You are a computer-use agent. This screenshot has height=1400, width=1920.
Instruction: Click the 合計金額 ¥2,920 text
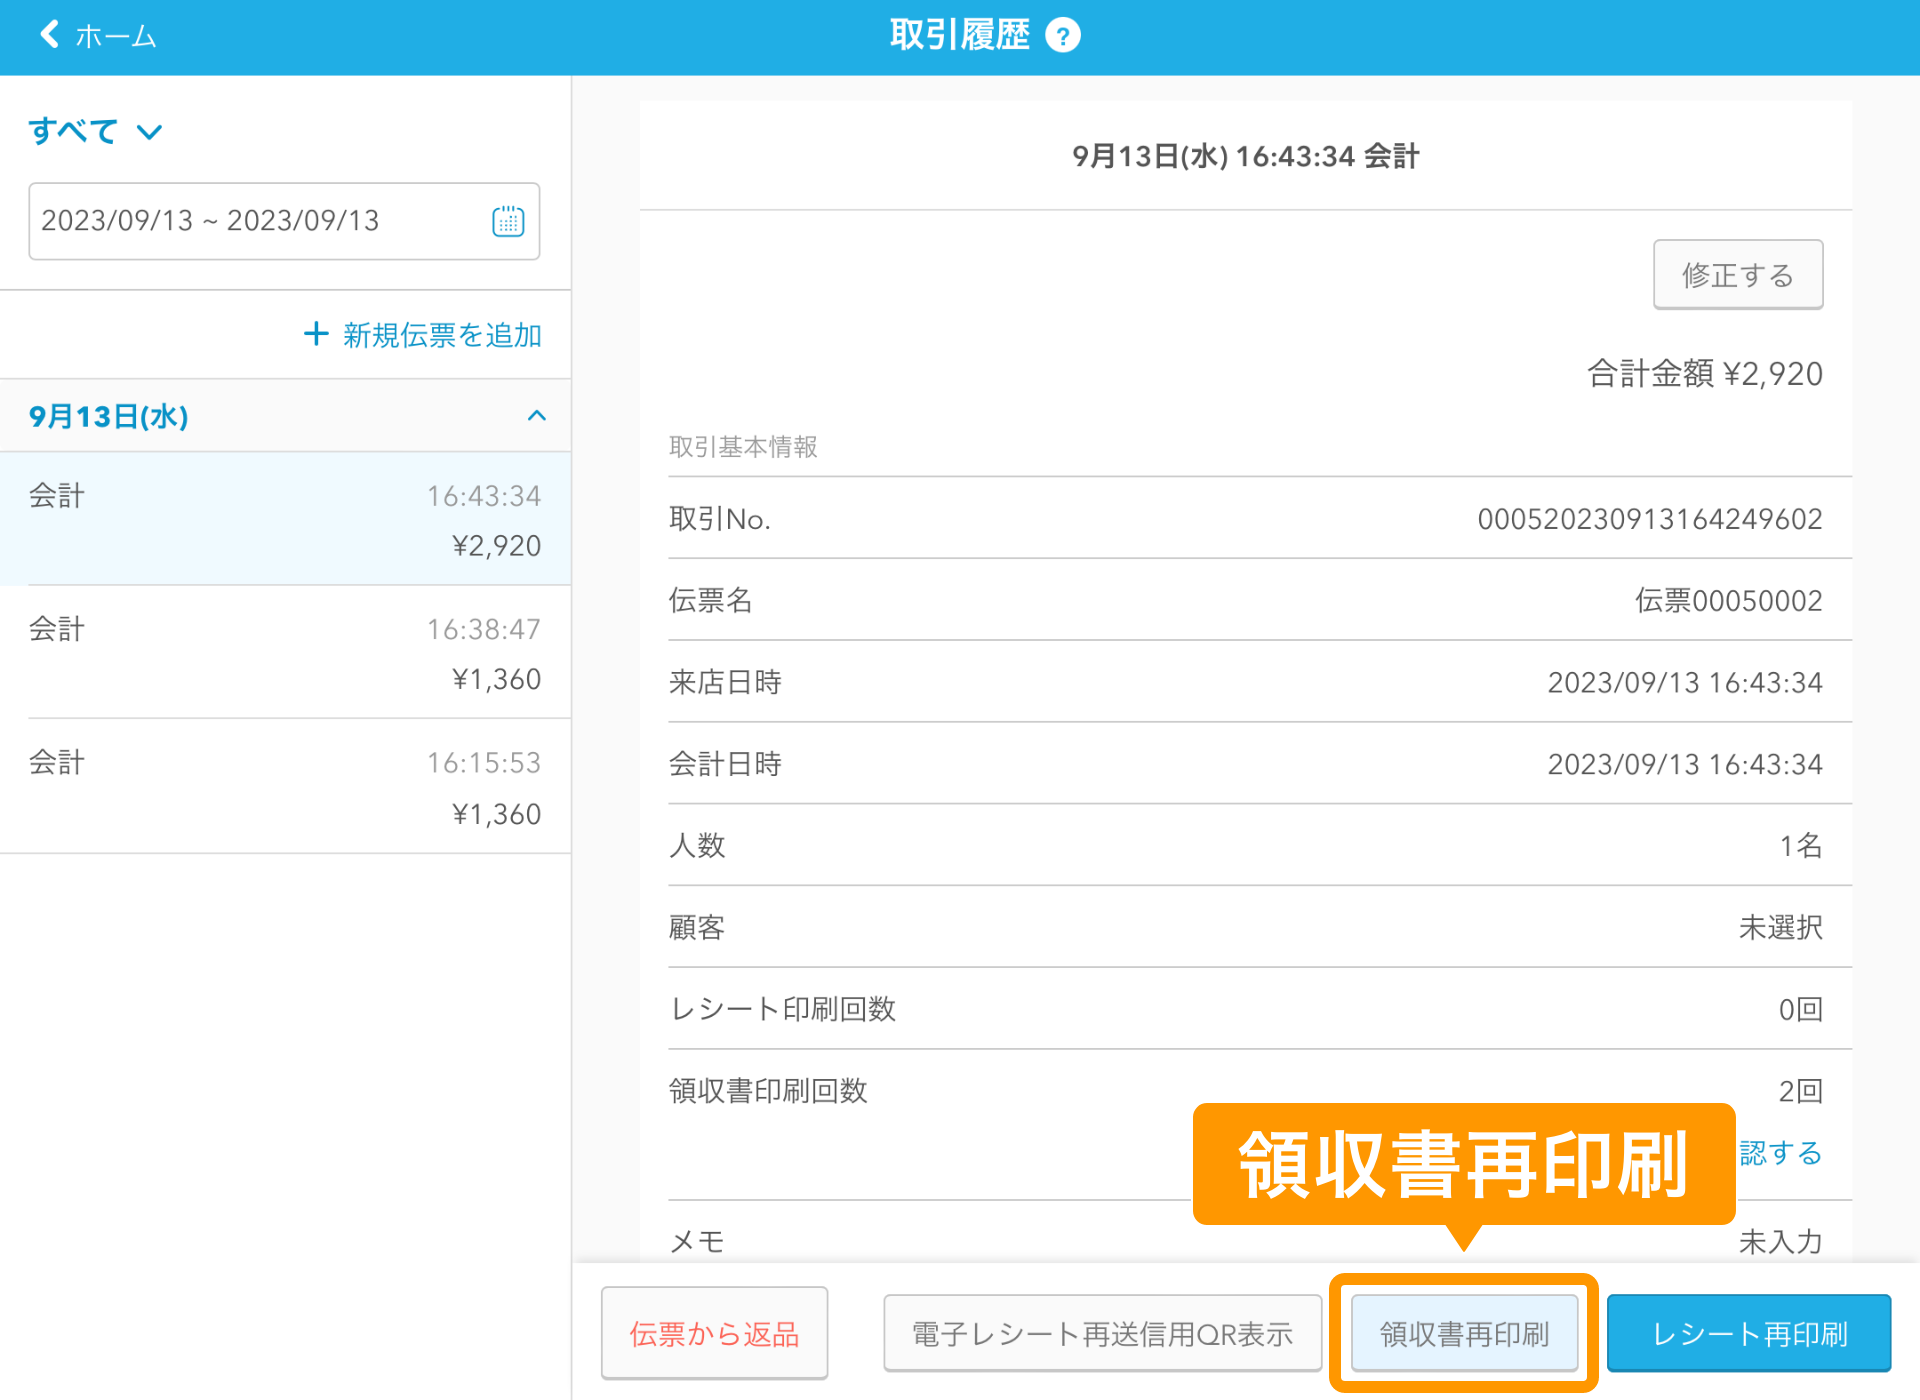[1705, 374]
